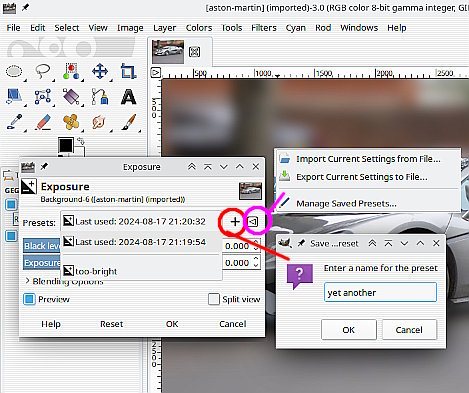This screenshot has height=393, width=469.
Task: Choose the Move tool
Action: coord(100,71)
